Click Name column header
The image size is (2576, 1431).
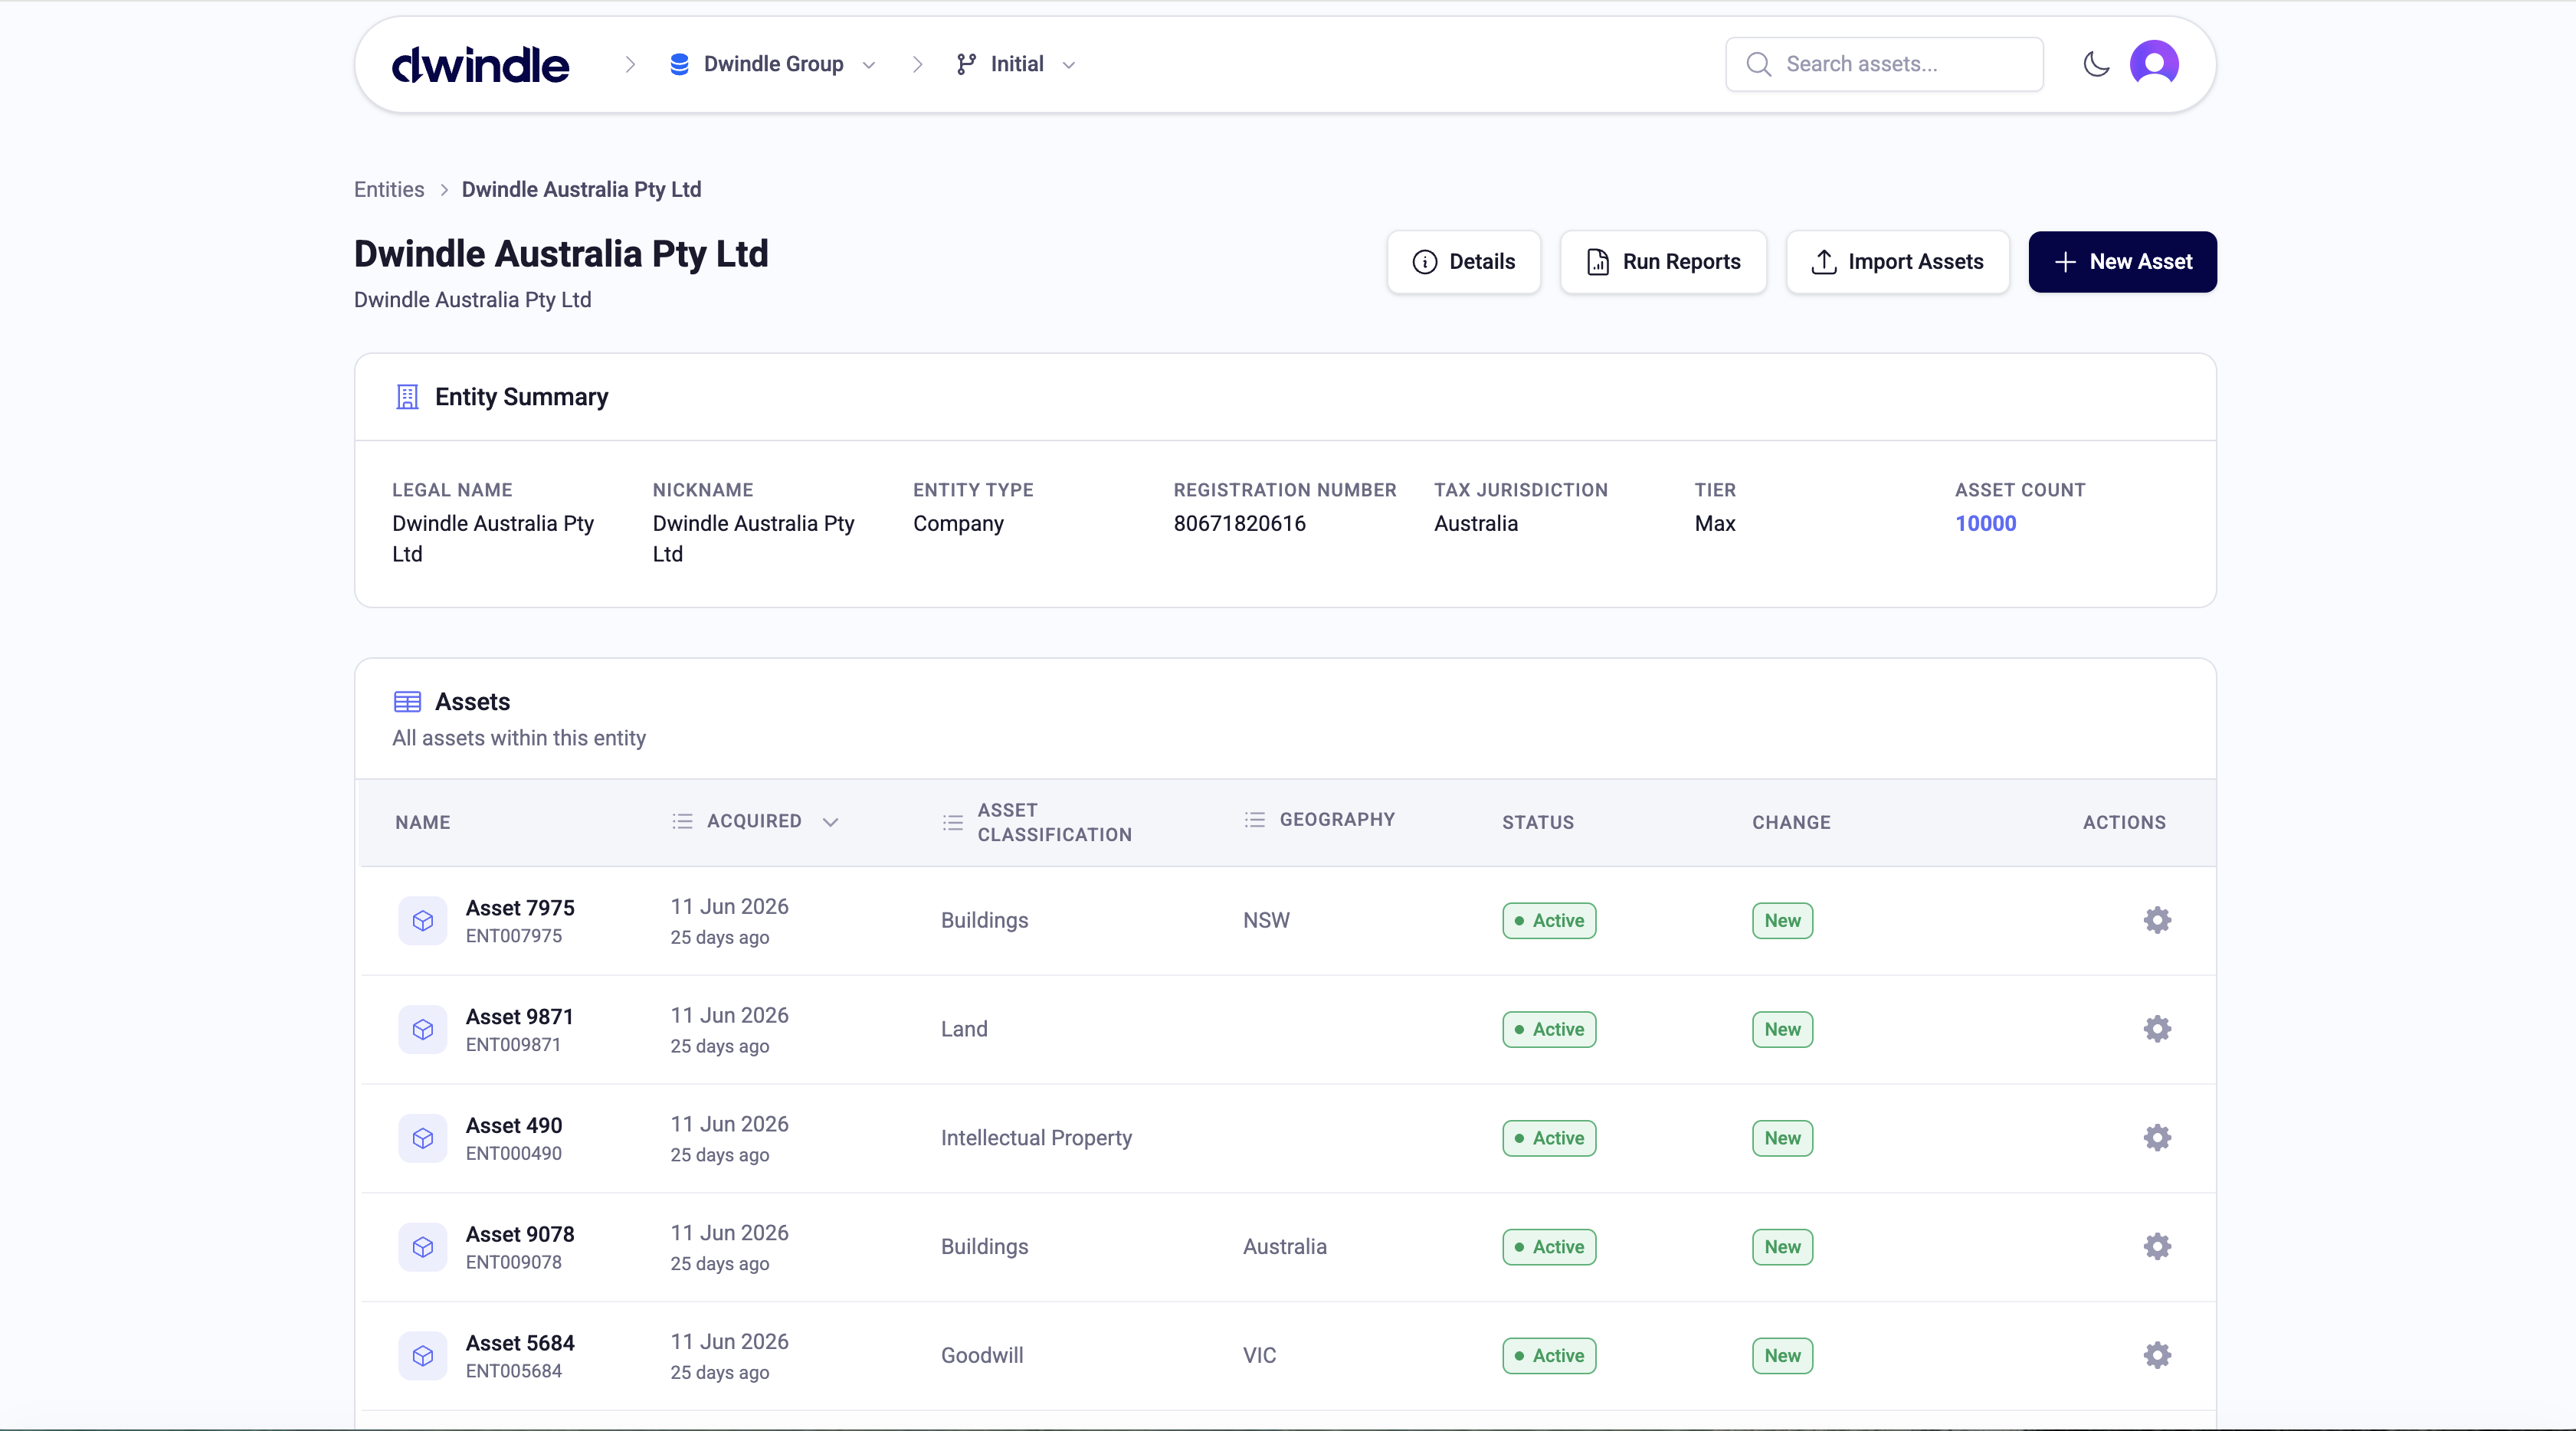click(423, 822)
